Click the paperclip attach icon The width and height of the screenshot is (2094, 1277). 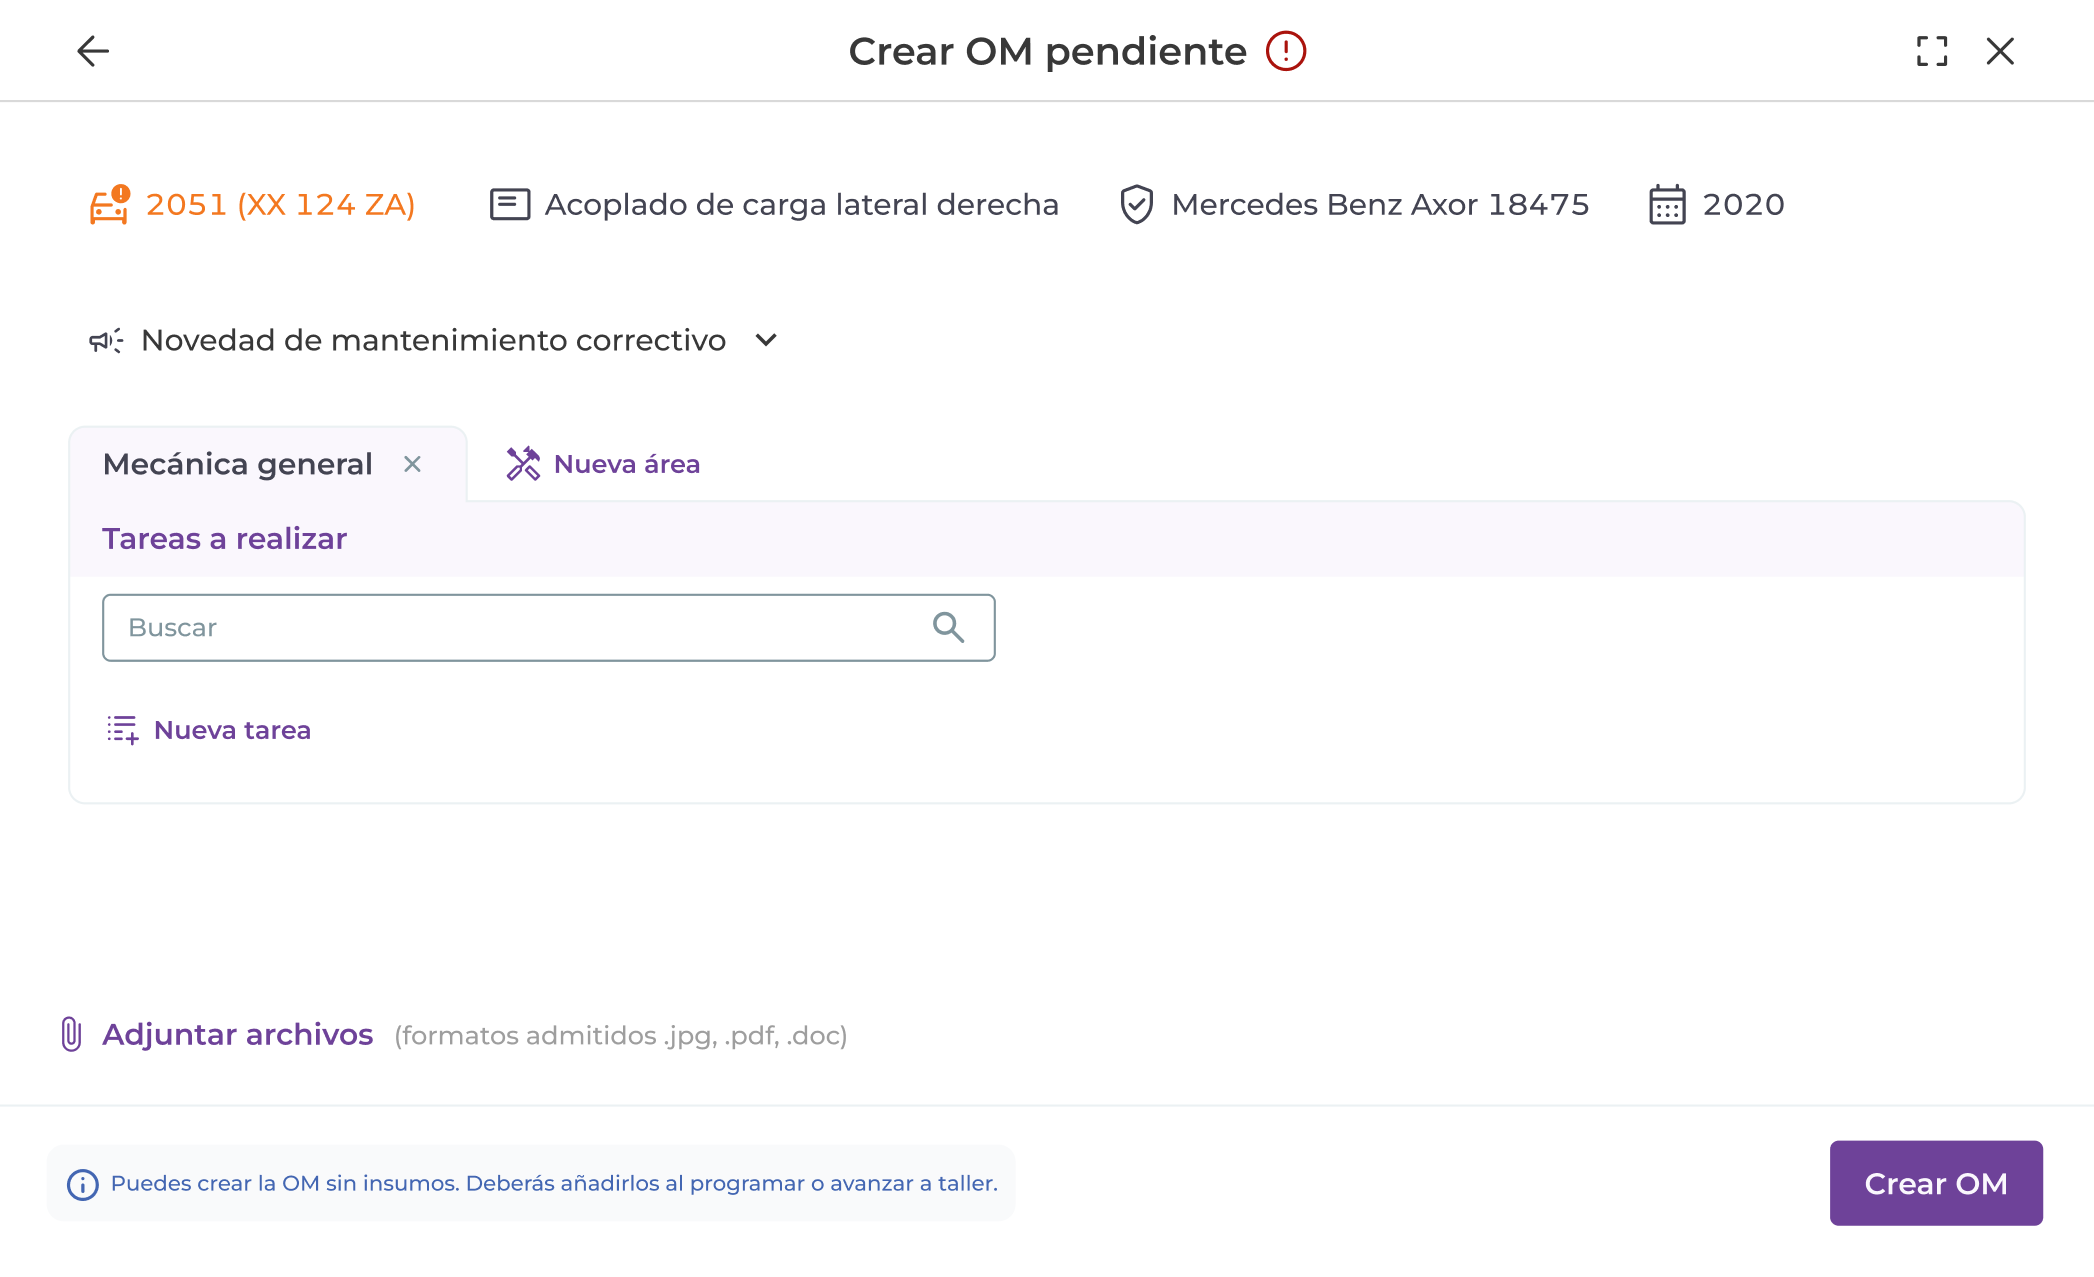click(x=71, y=1034)
